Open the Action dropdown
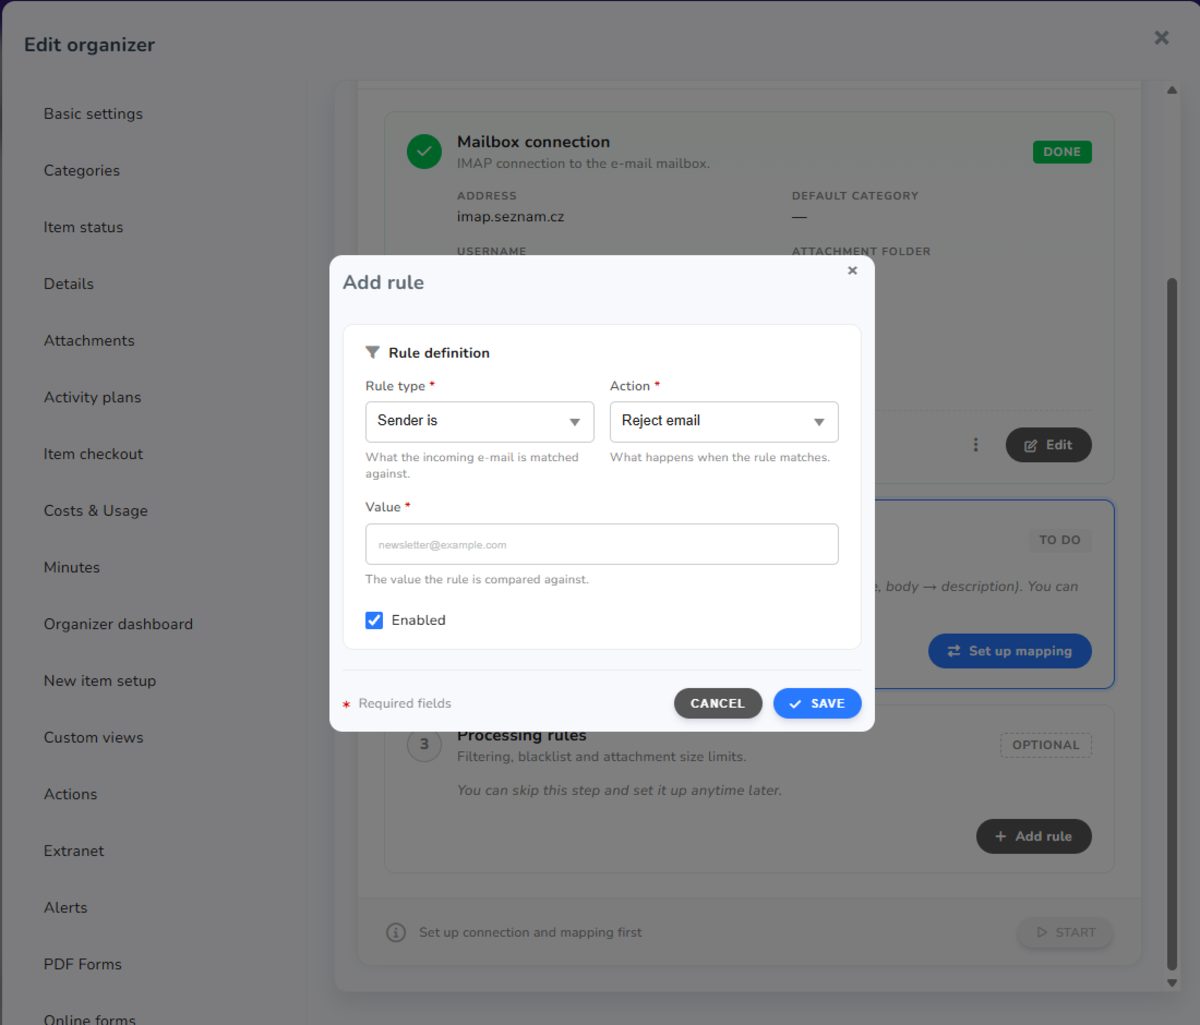 (x=724, y=422)
